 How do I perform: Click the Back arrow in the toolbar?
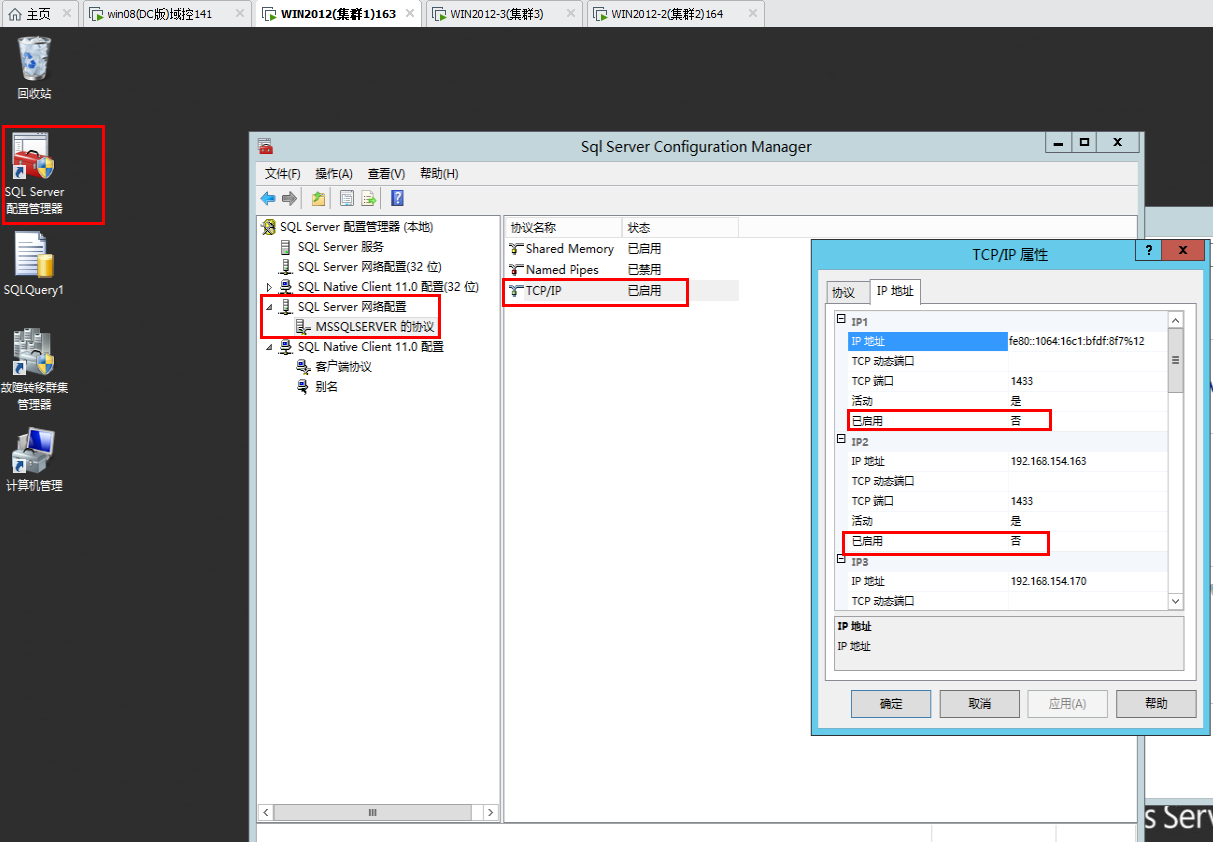click(x=268, y=198)
